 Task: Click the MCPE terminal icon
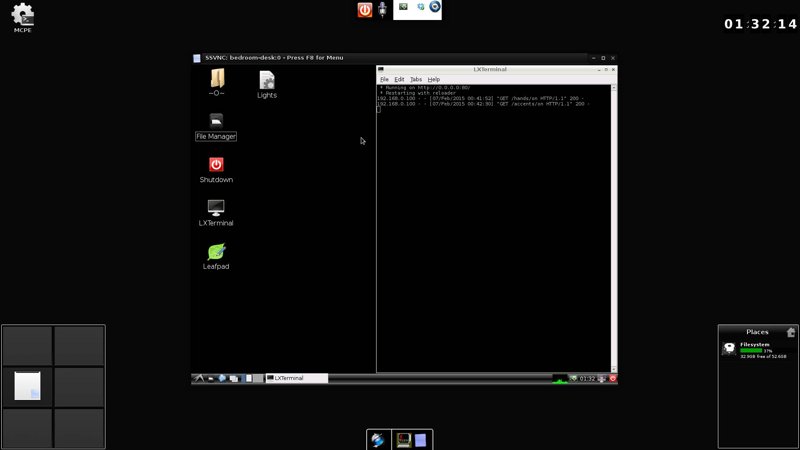click(22, 14)
